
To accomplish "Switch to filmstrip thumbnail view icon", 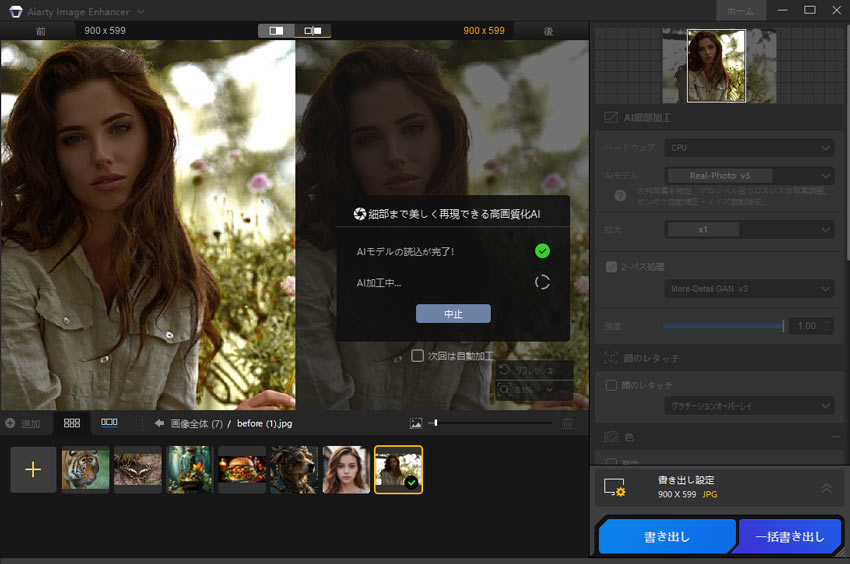I will (109, 423).
